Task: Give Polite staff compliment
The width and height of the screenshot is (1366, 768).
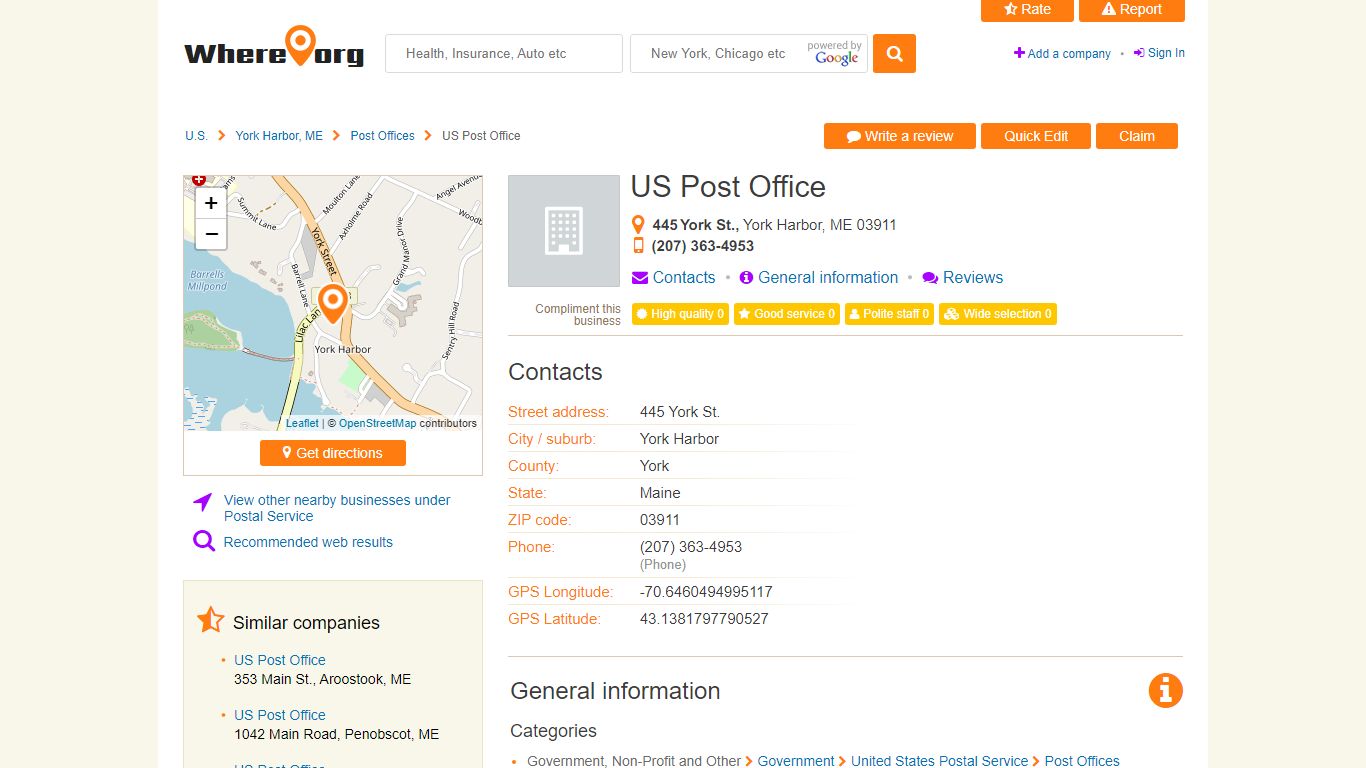Action: [x=889, y=314]
